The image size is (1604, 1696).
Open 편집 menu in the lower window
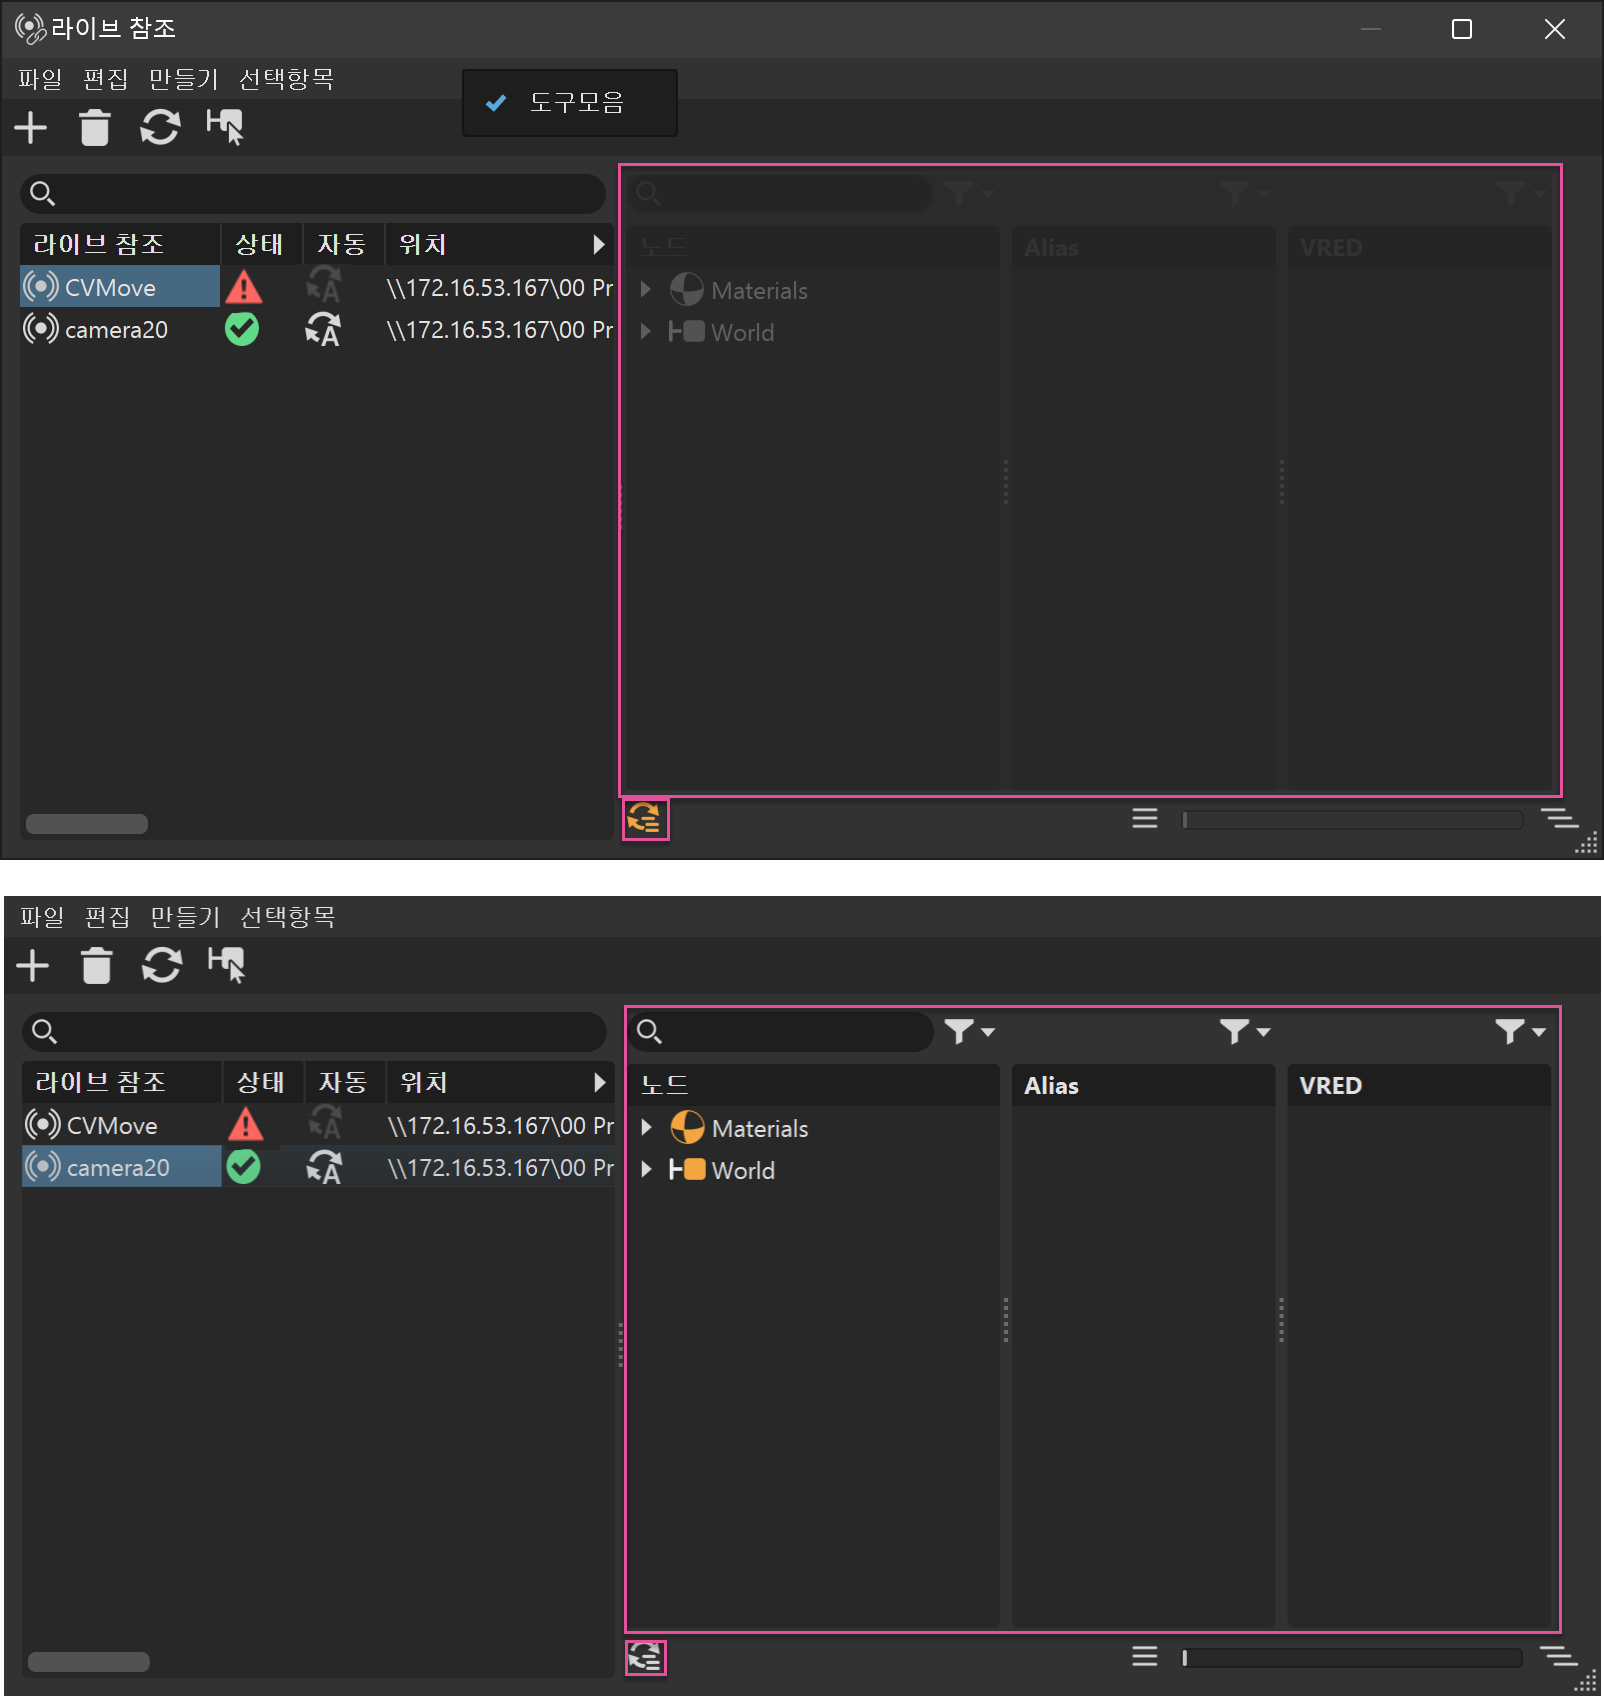point(108,917)
